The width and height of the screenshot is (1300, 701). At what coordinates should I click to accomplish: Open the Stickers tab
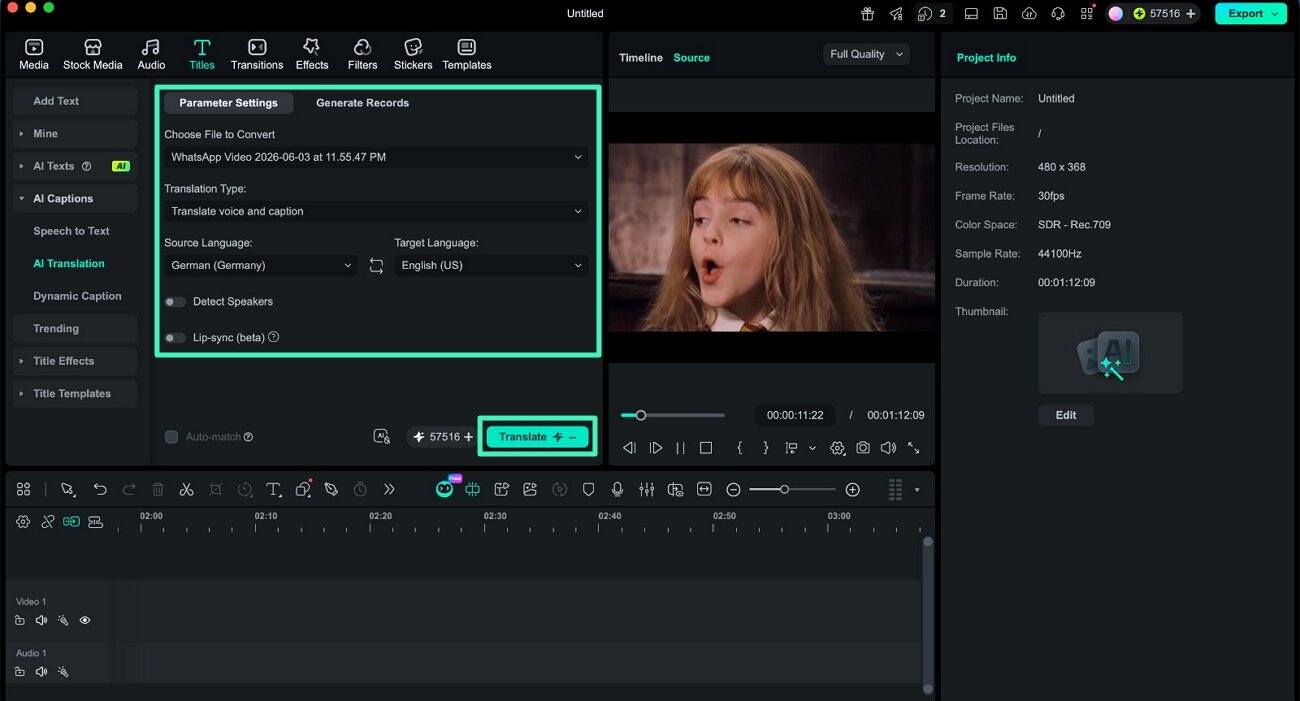(x=413, y=55)
